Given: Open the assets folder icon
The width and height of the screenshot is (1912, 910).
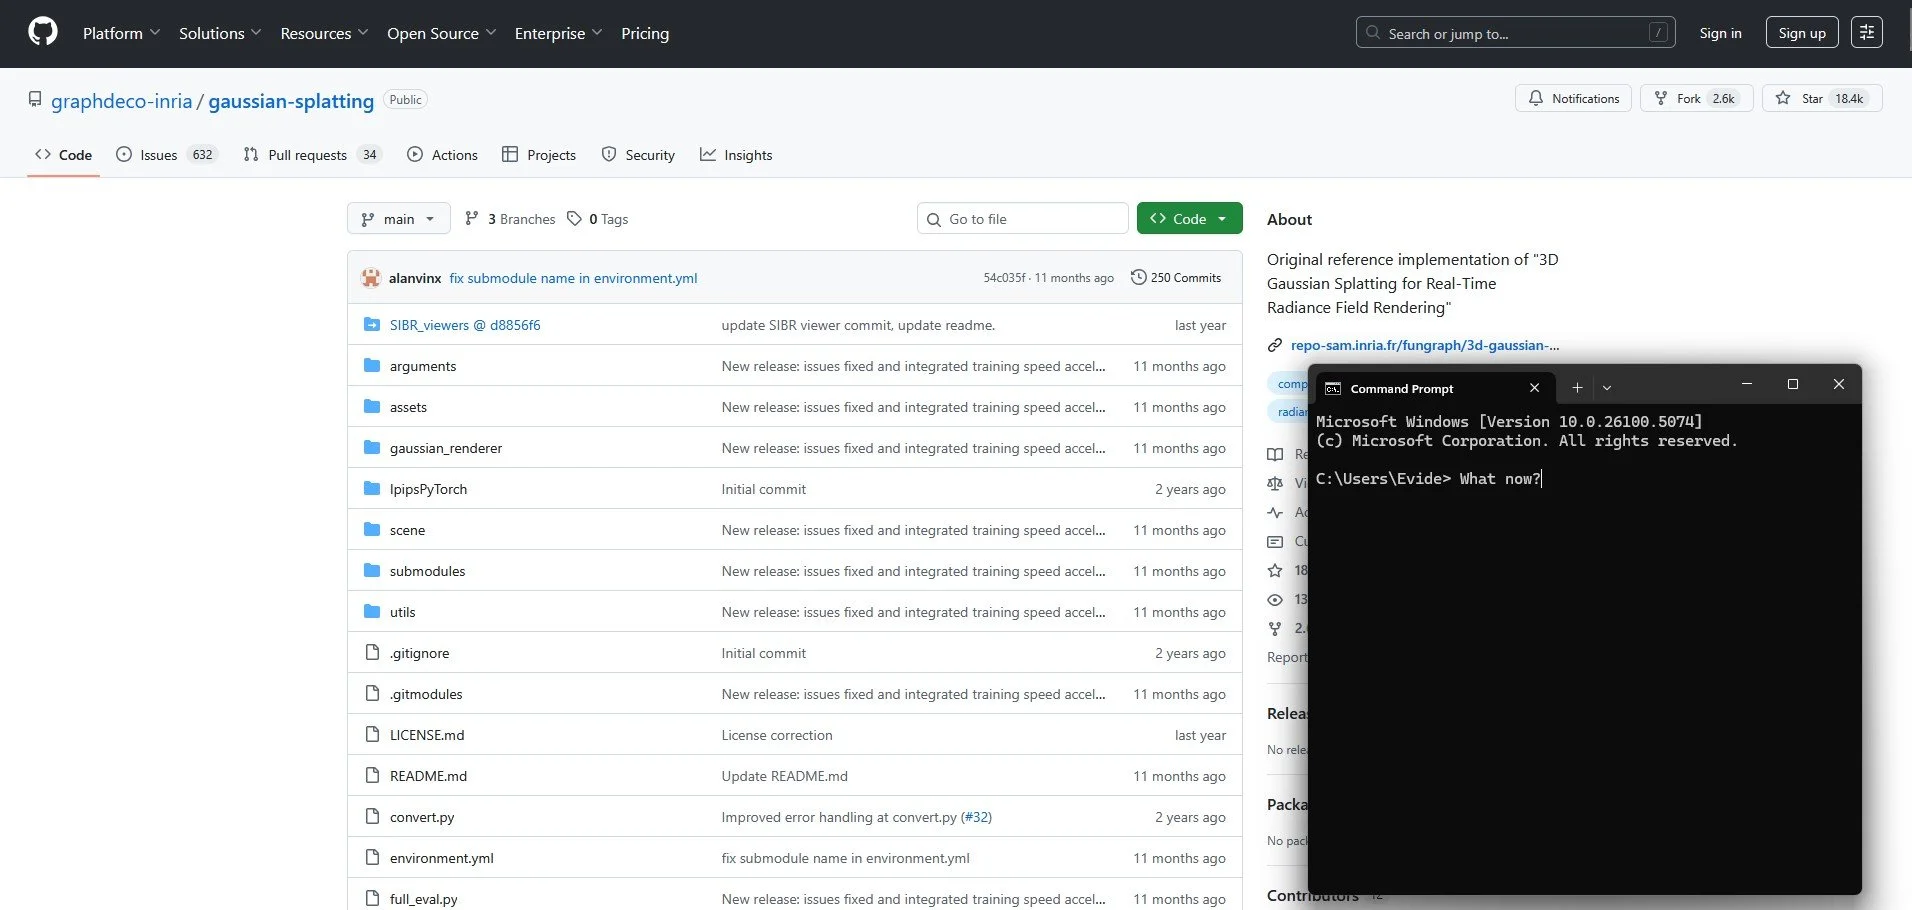Looking at the screenshot, I should [x=372, y=407].
